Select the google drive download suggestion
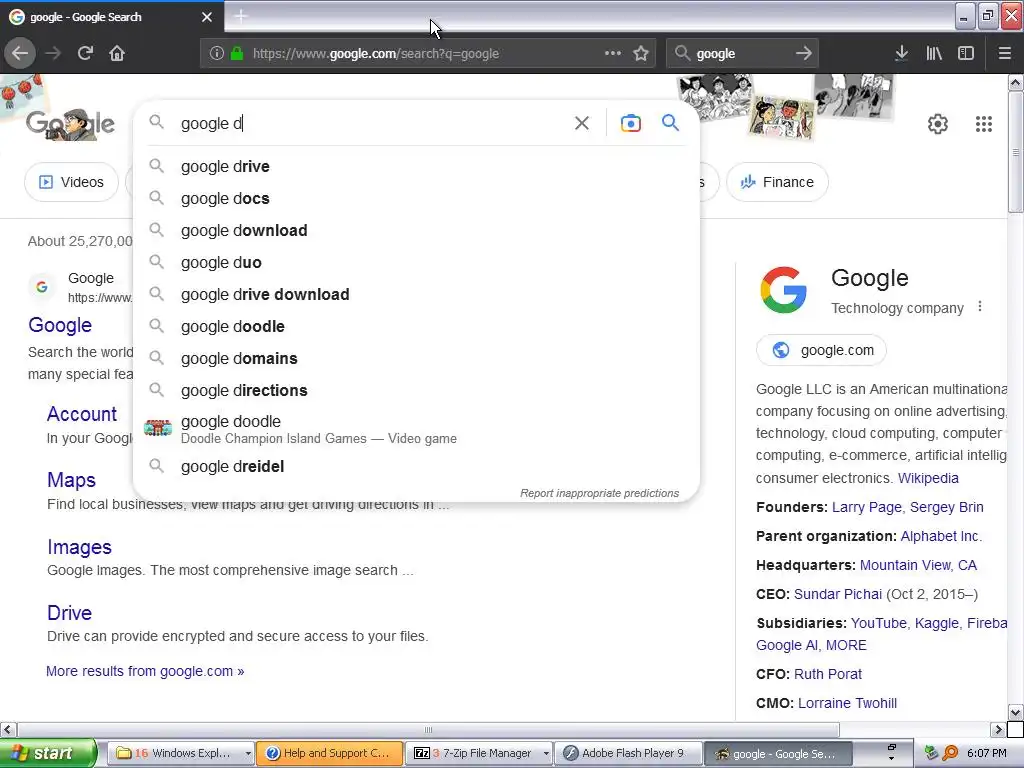1024x768 pixels. click(416, 295)
